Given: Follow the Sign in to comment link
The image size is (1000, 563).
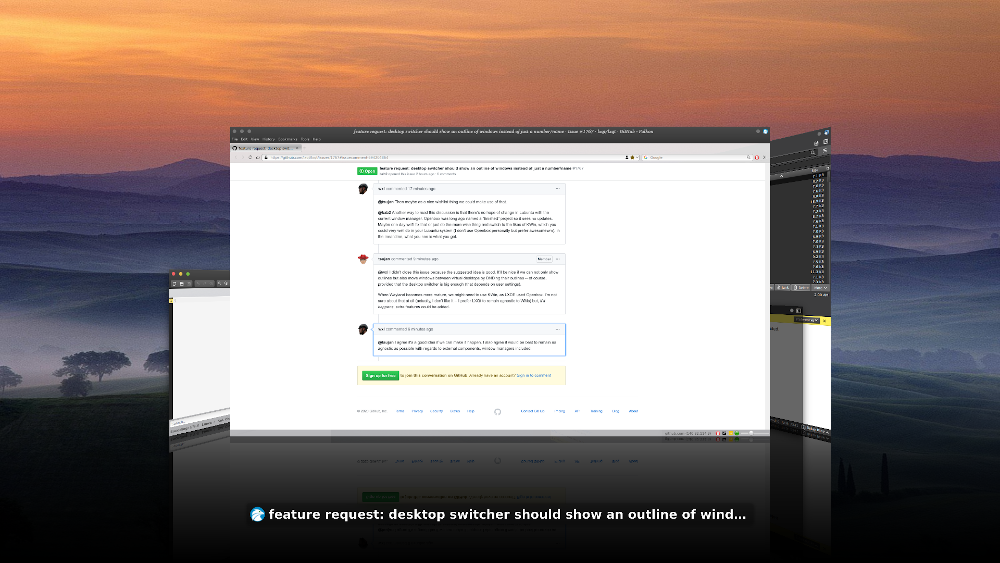Looking at the screenshot, I should pyautogui.click(x=534, y=376).
